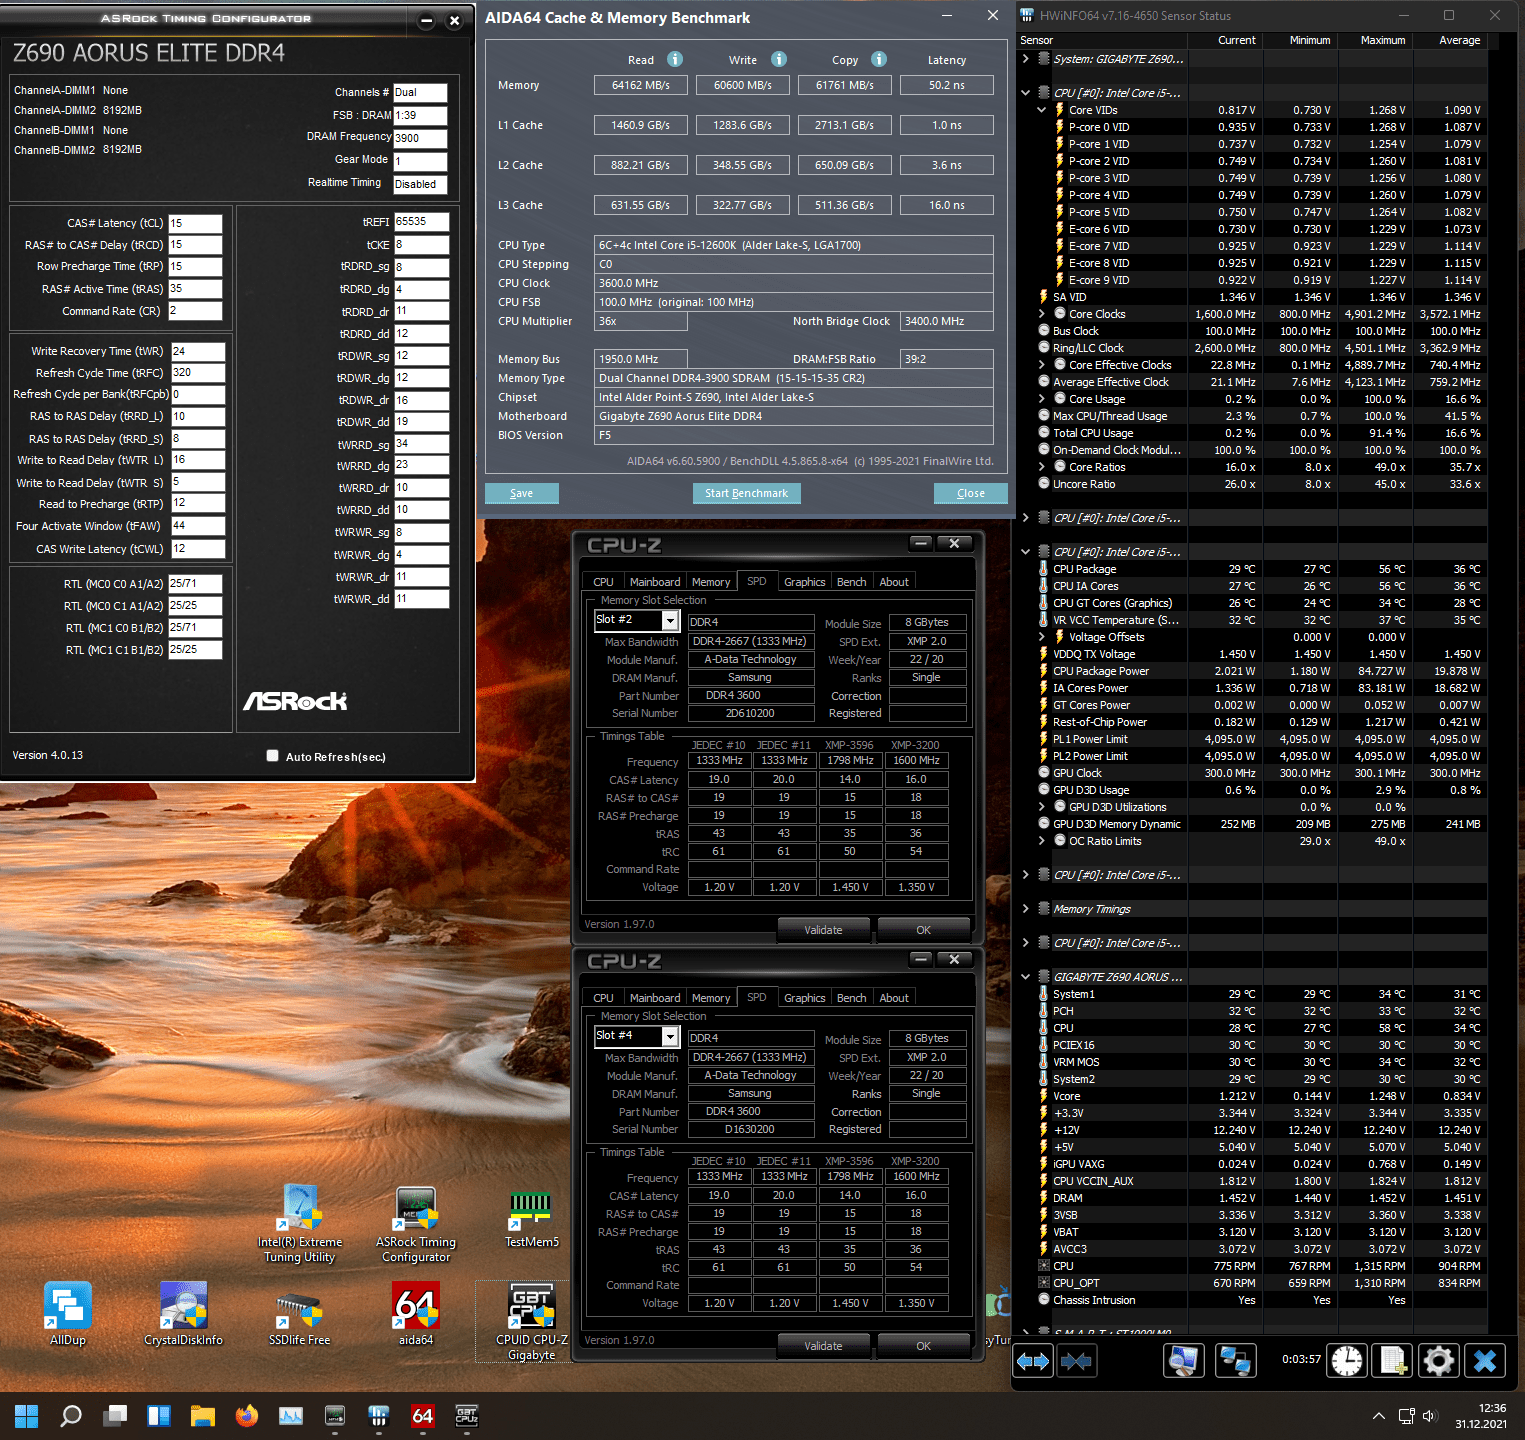This screenshot has height=1440, width=1525.
Task: Click the Read info icon in AIDA64
Action: point(675,59)
